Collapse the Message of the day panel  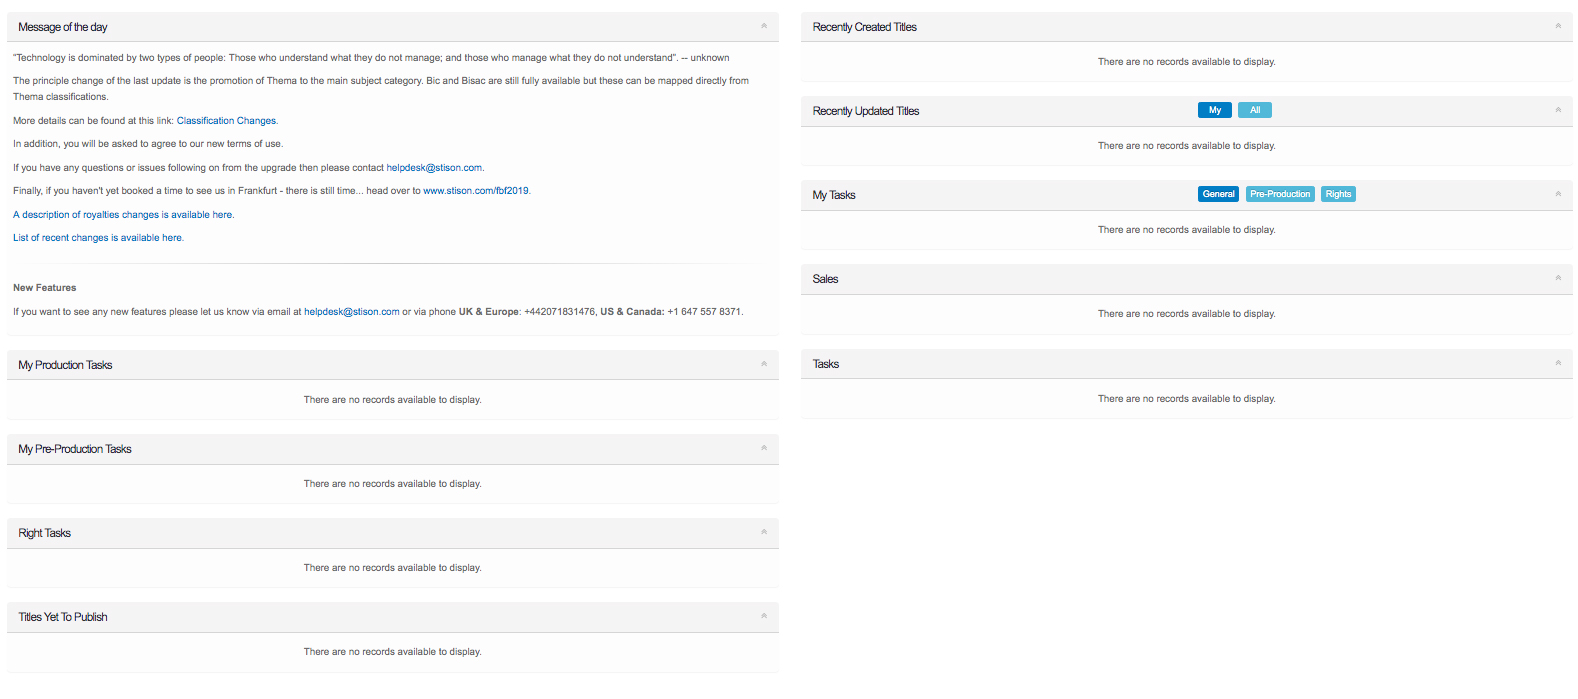coord(763,26)
